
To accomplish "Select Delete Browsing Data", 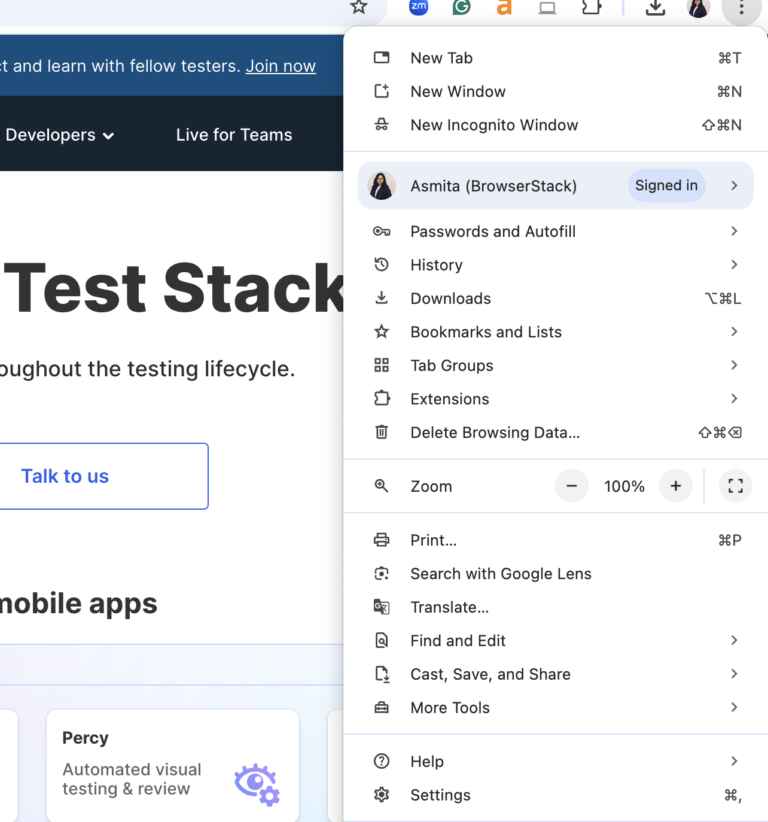I will [x=495, y=432].
